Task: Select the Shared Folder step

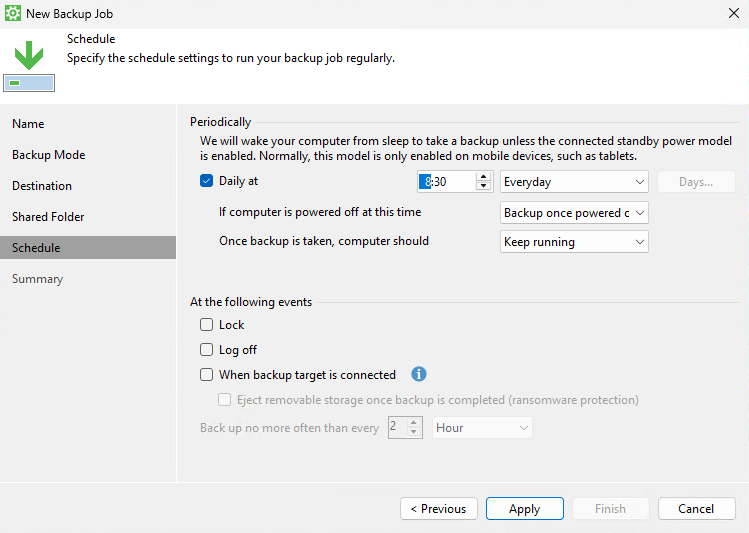Action: click(x=48, y=217)
